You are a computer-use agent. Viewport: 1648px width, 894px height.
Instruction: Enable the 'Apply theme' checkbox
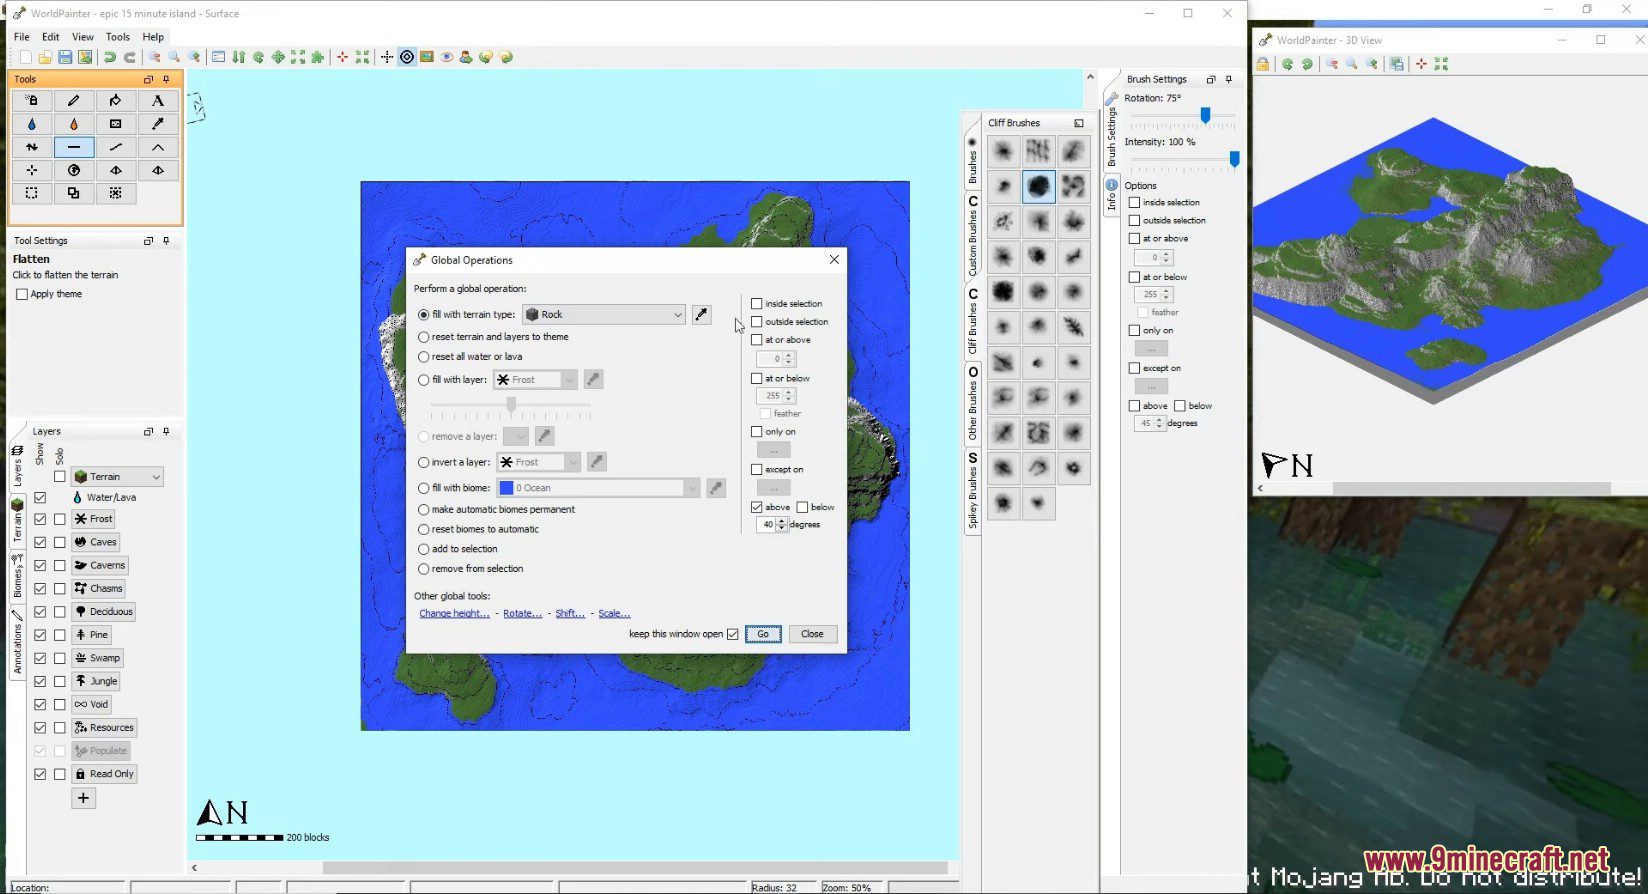point(22,294)
